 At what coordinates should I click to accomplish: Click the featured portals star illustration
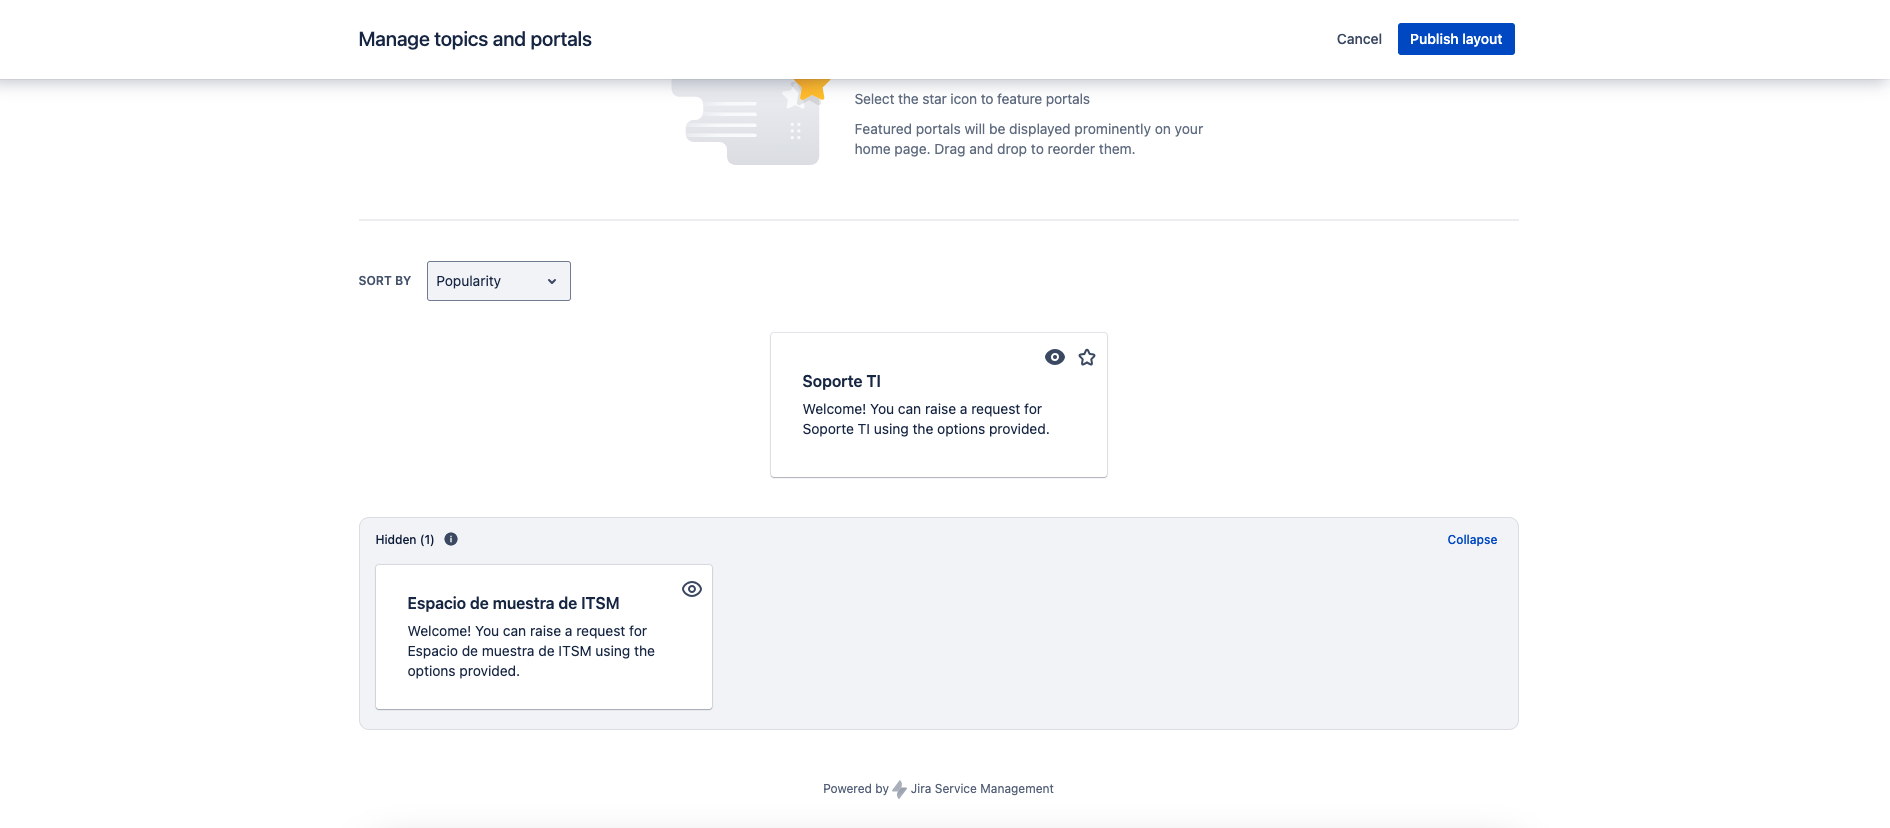tap(811, 88)
